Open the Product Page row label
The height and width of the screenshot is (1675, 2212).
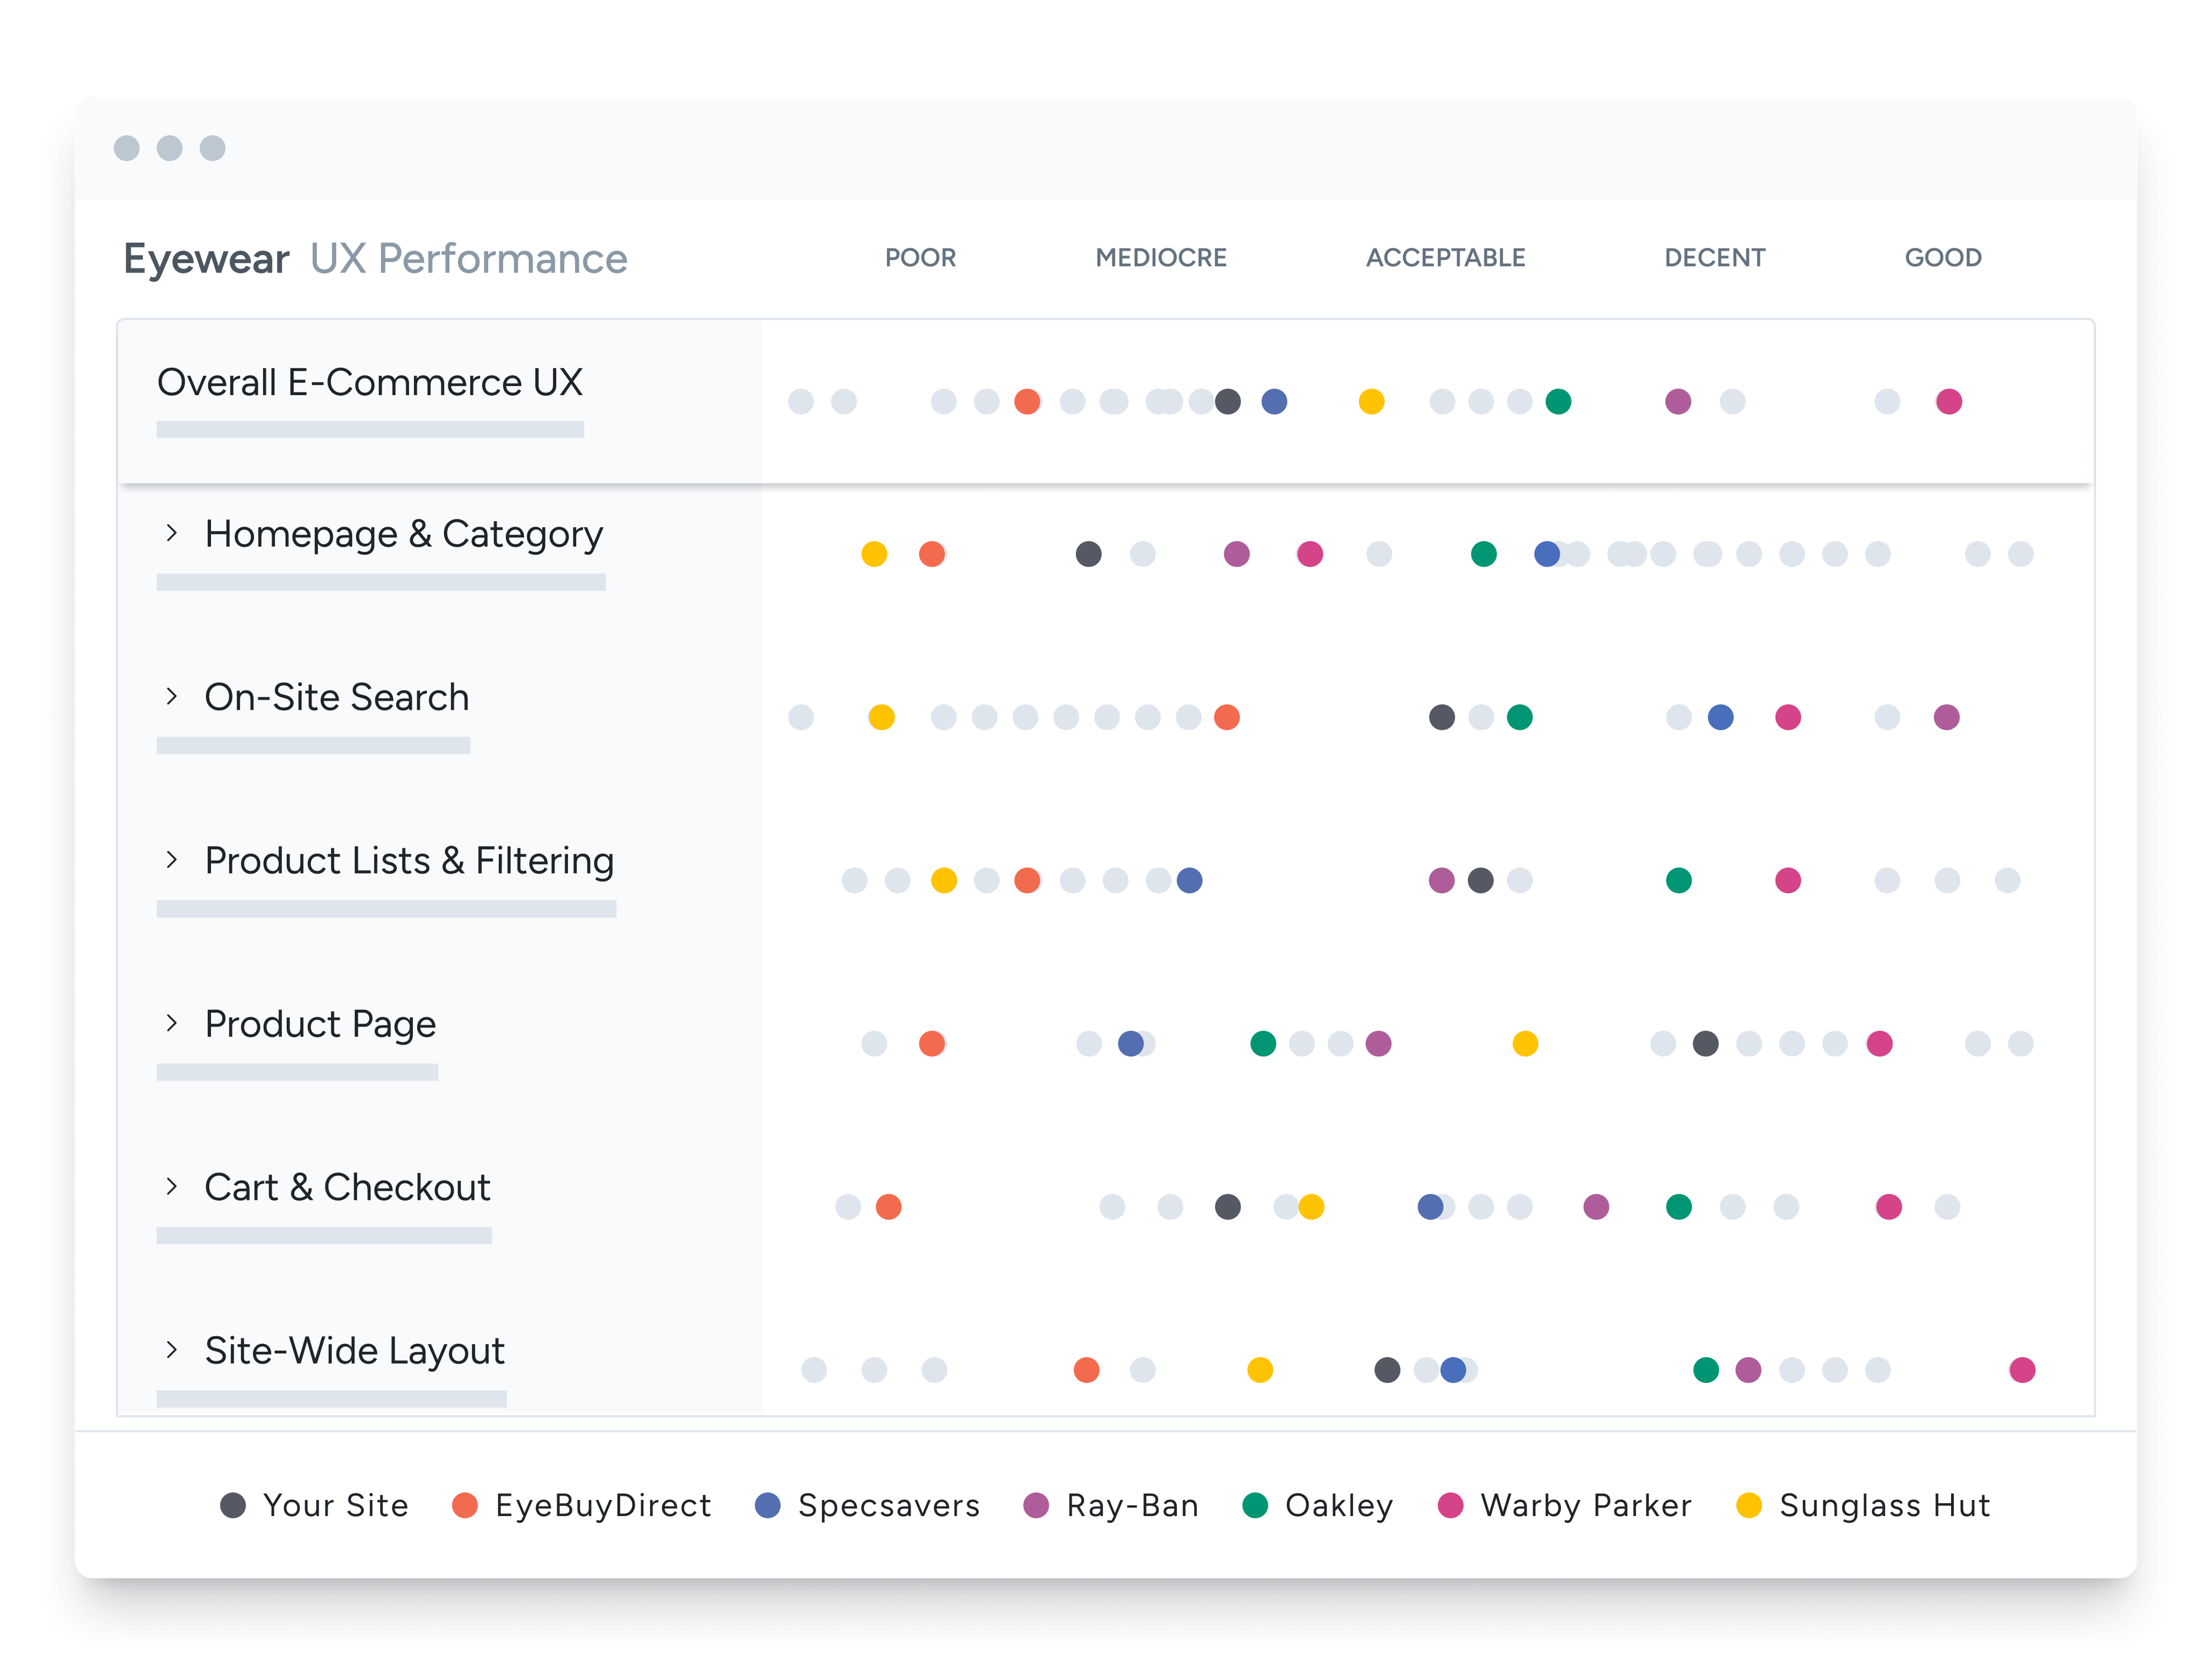click(320, 1024)
